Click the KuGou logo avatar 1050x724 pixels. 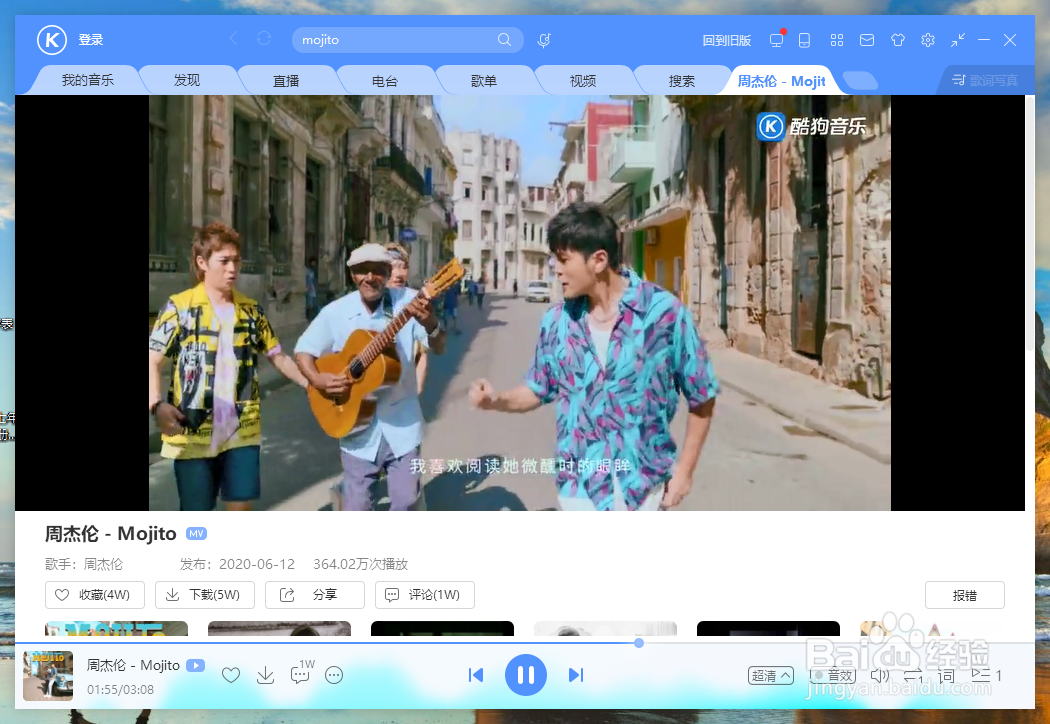coord(52,40)
